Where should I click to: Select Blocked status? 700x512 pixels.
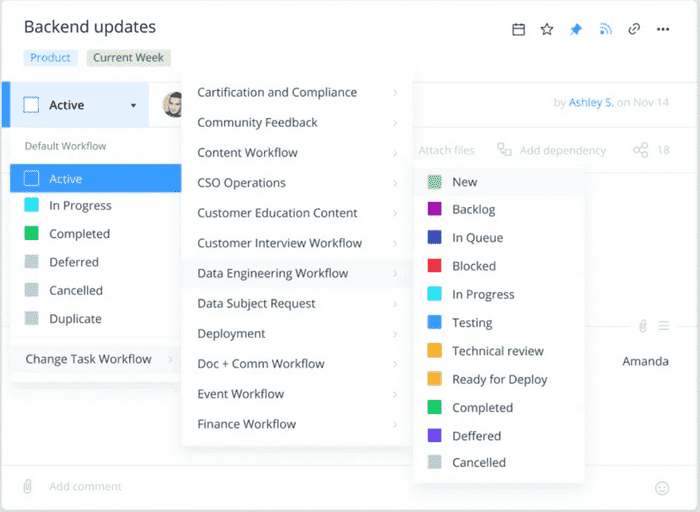(499, 266)
